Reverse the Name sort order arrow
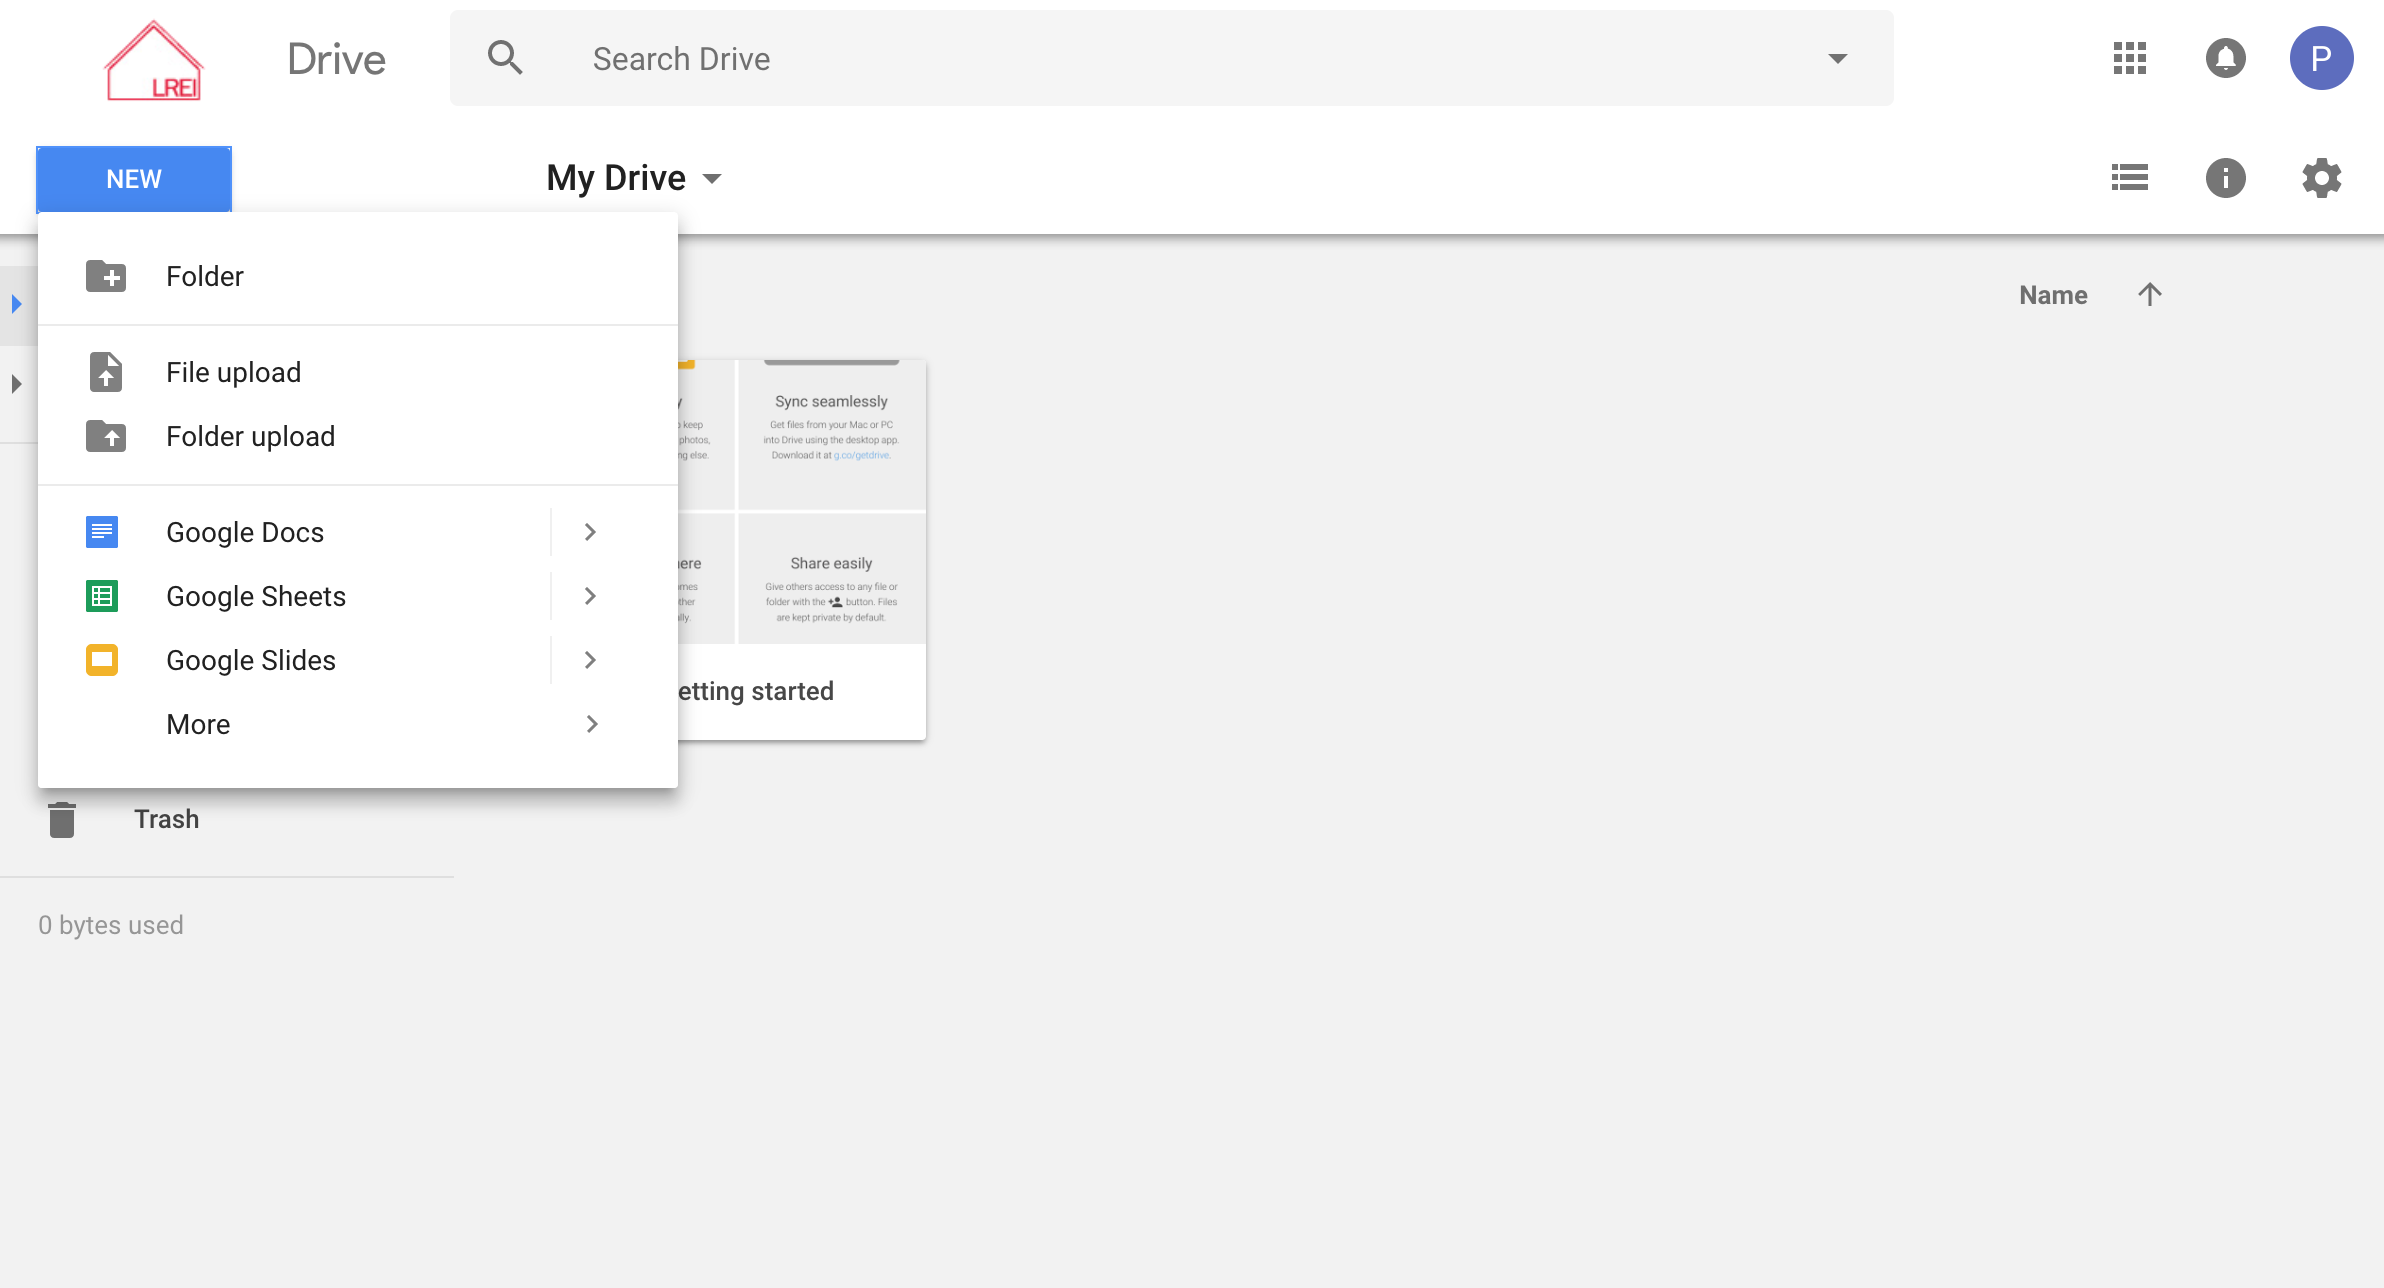The width and height of the screenshot is (2384, 1288). pyautogui.click(x=2150, y=294)
